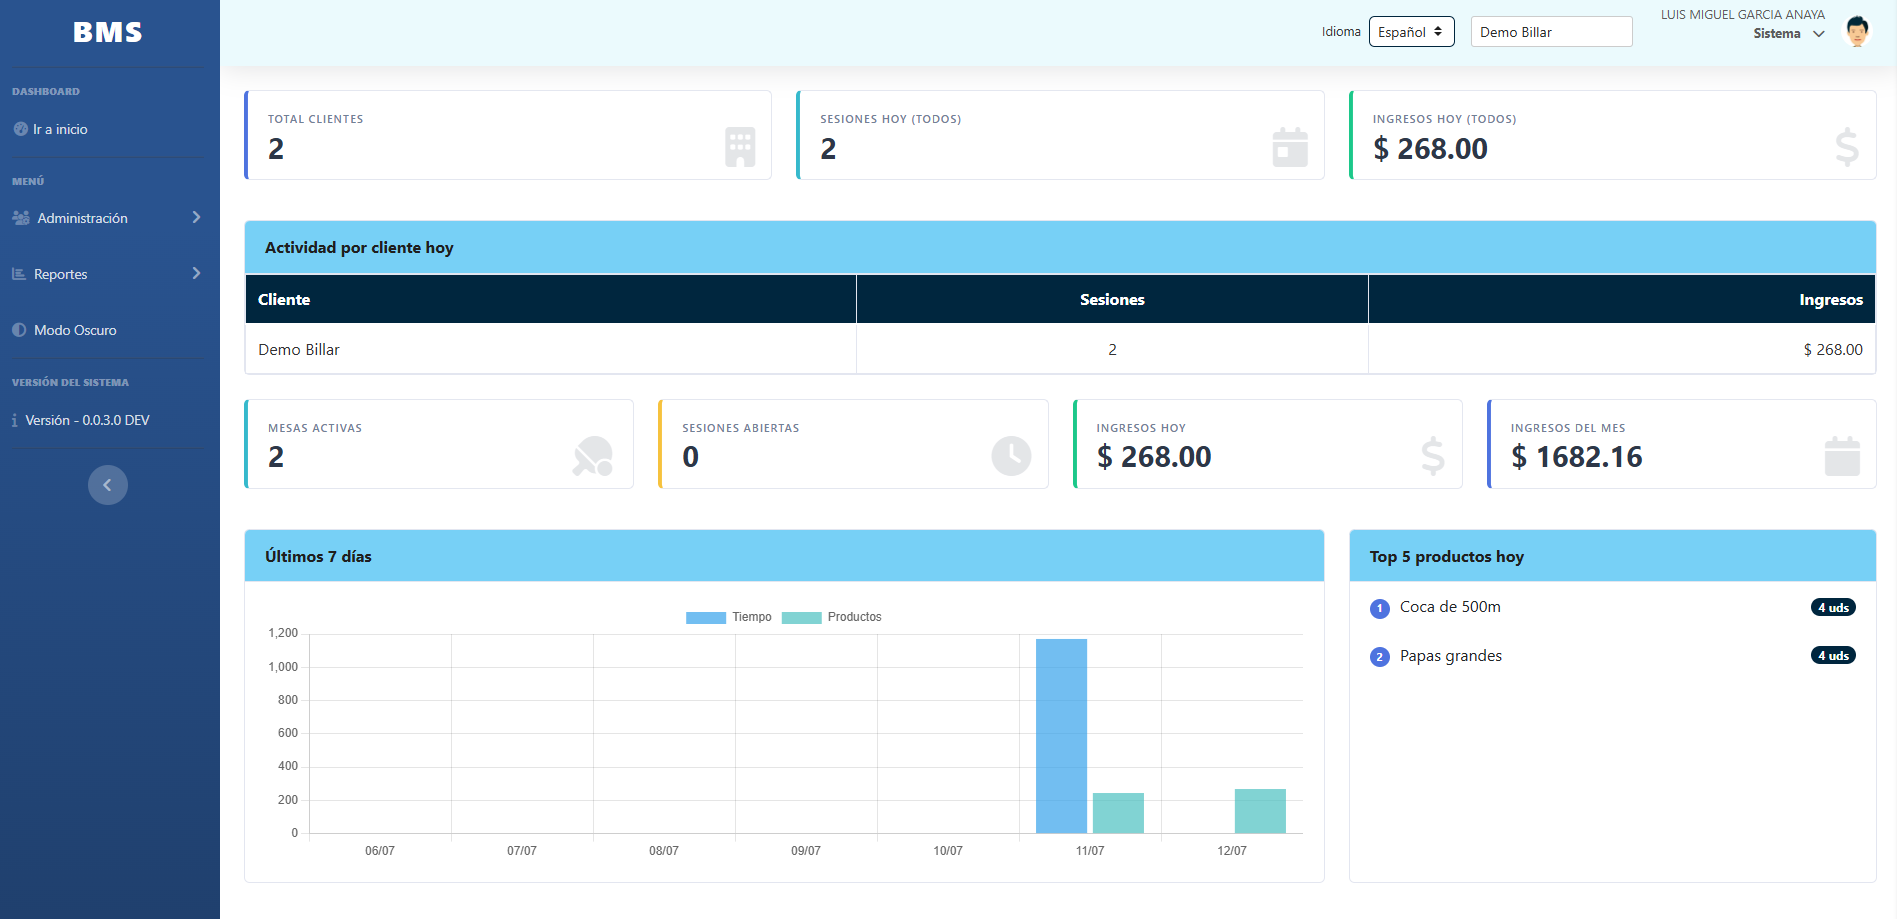Viewport: 1897px width, 919px height.
Task: Click the half-circle icon for Modo Oscuro
Action: pos(19,330)
